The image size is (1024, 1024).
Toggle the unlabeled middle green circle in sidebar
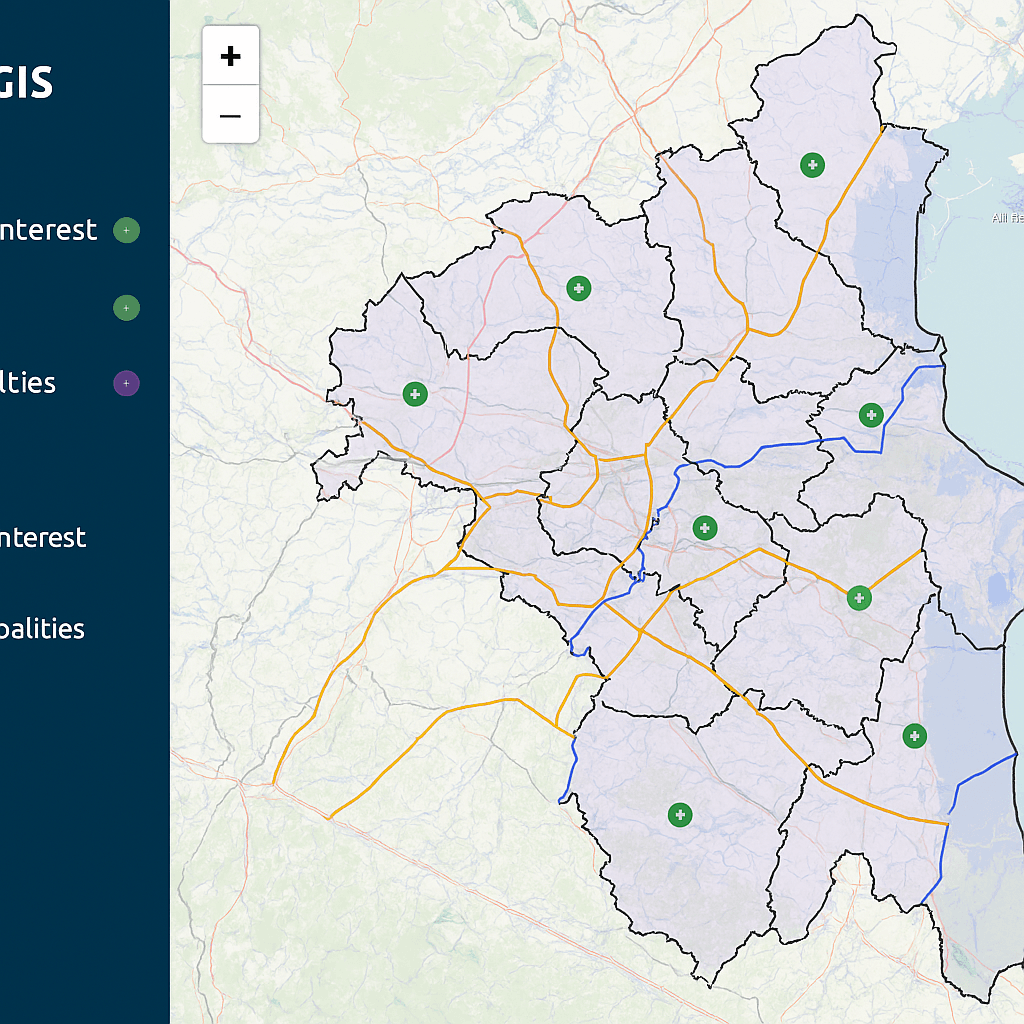(x=126, y=308)
